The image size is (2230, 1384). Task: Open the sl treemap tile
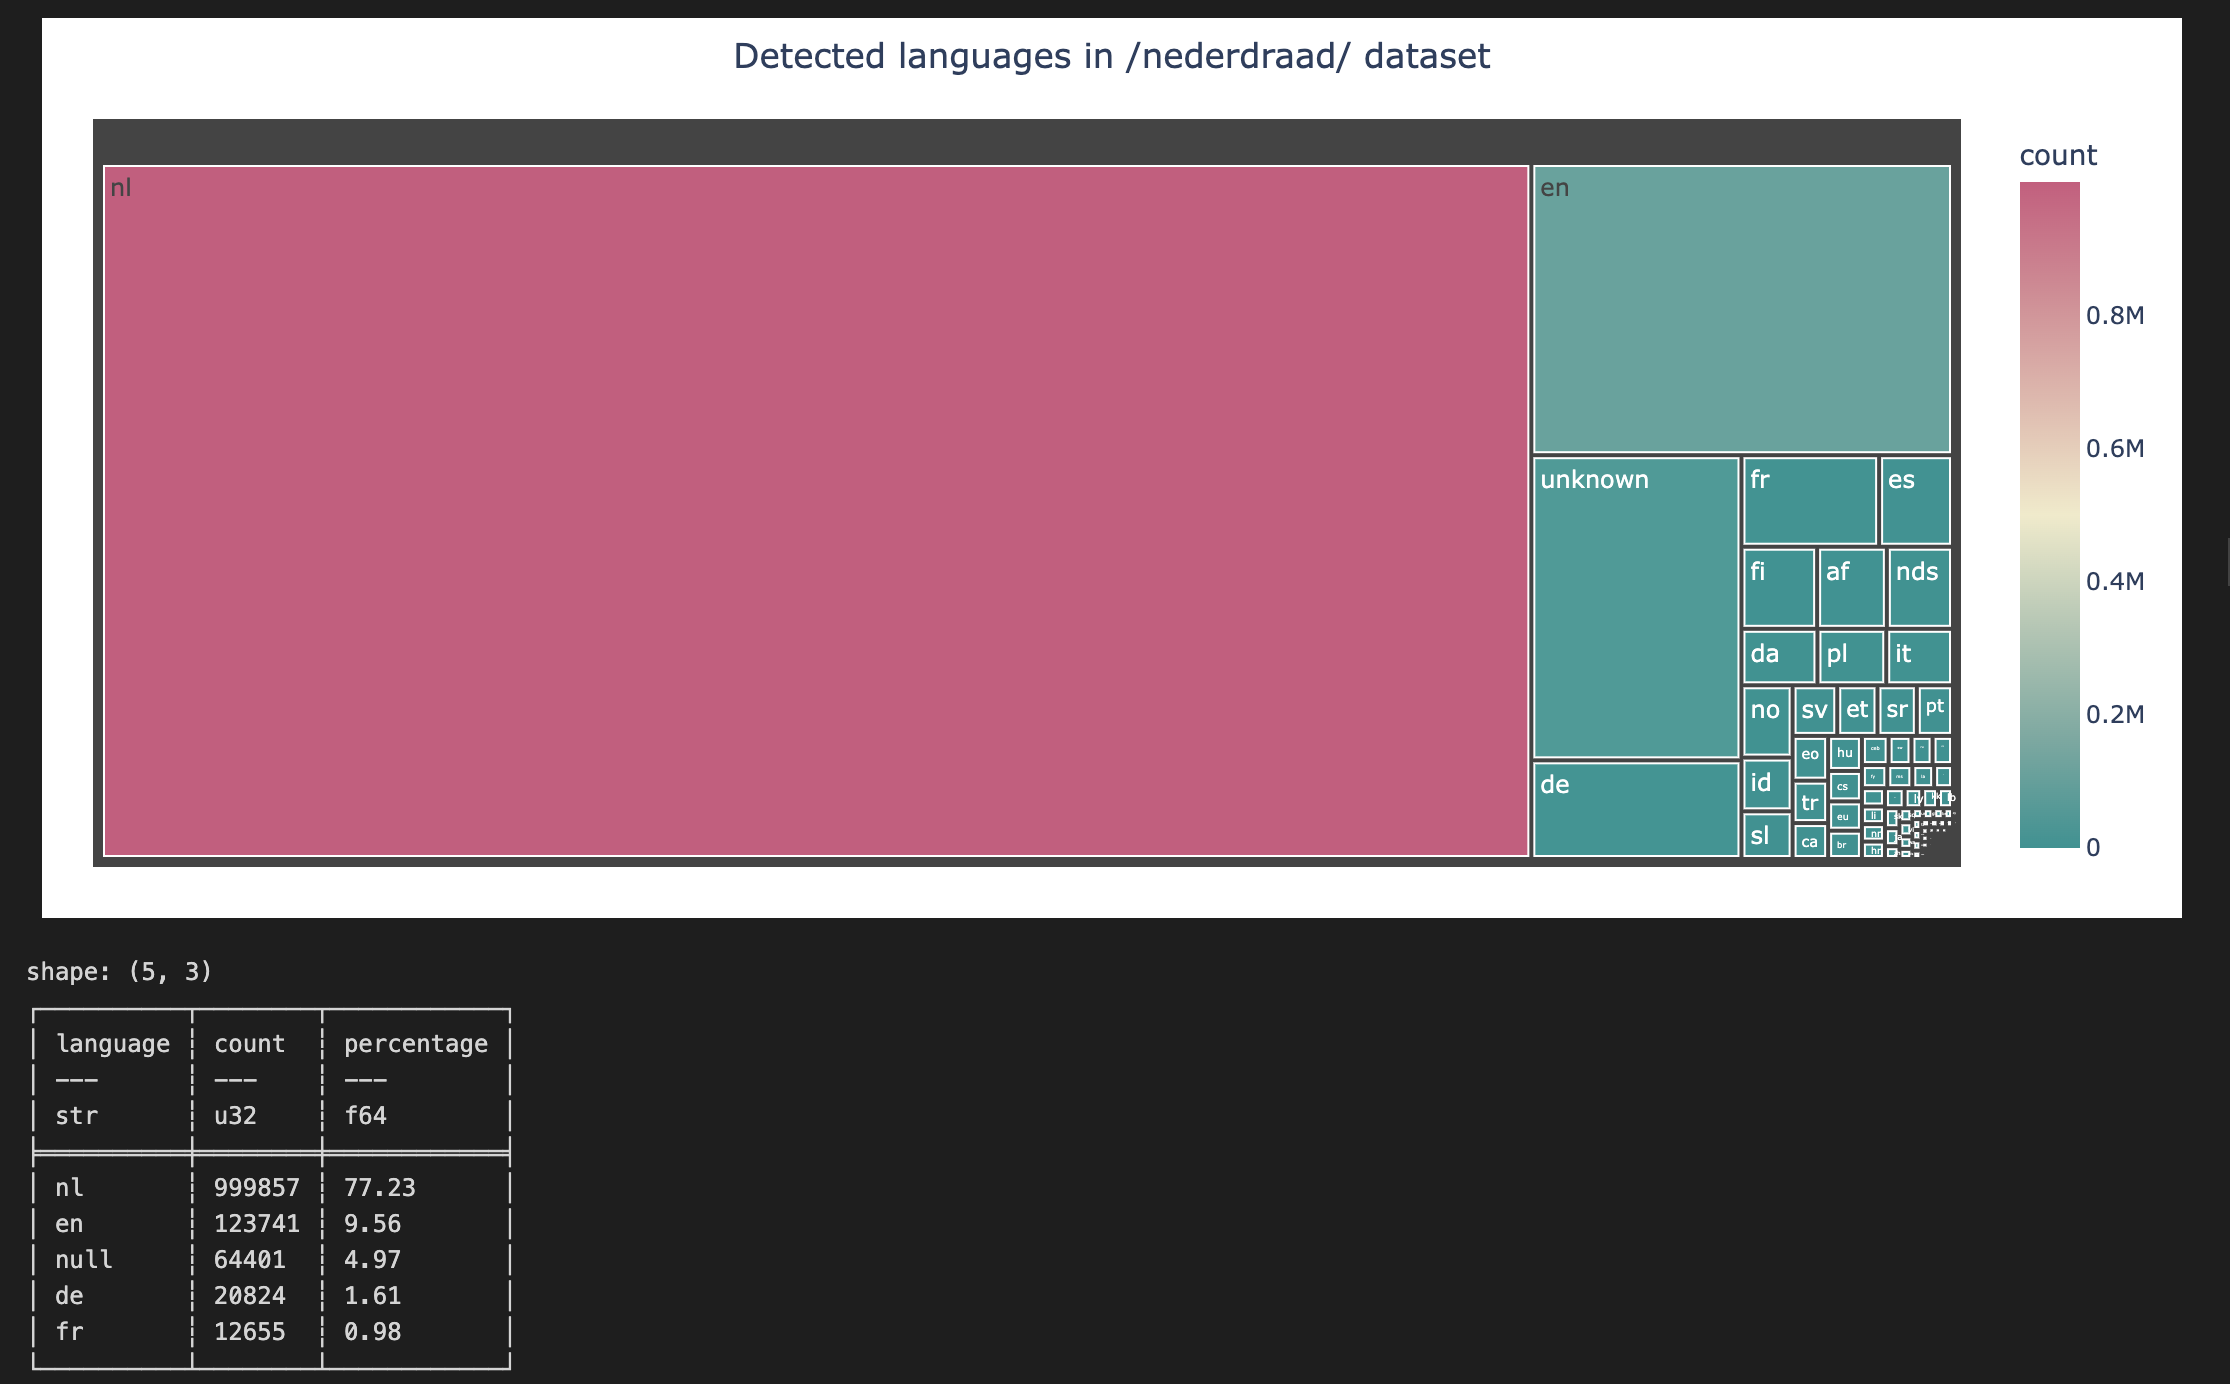coord(1766,836)
